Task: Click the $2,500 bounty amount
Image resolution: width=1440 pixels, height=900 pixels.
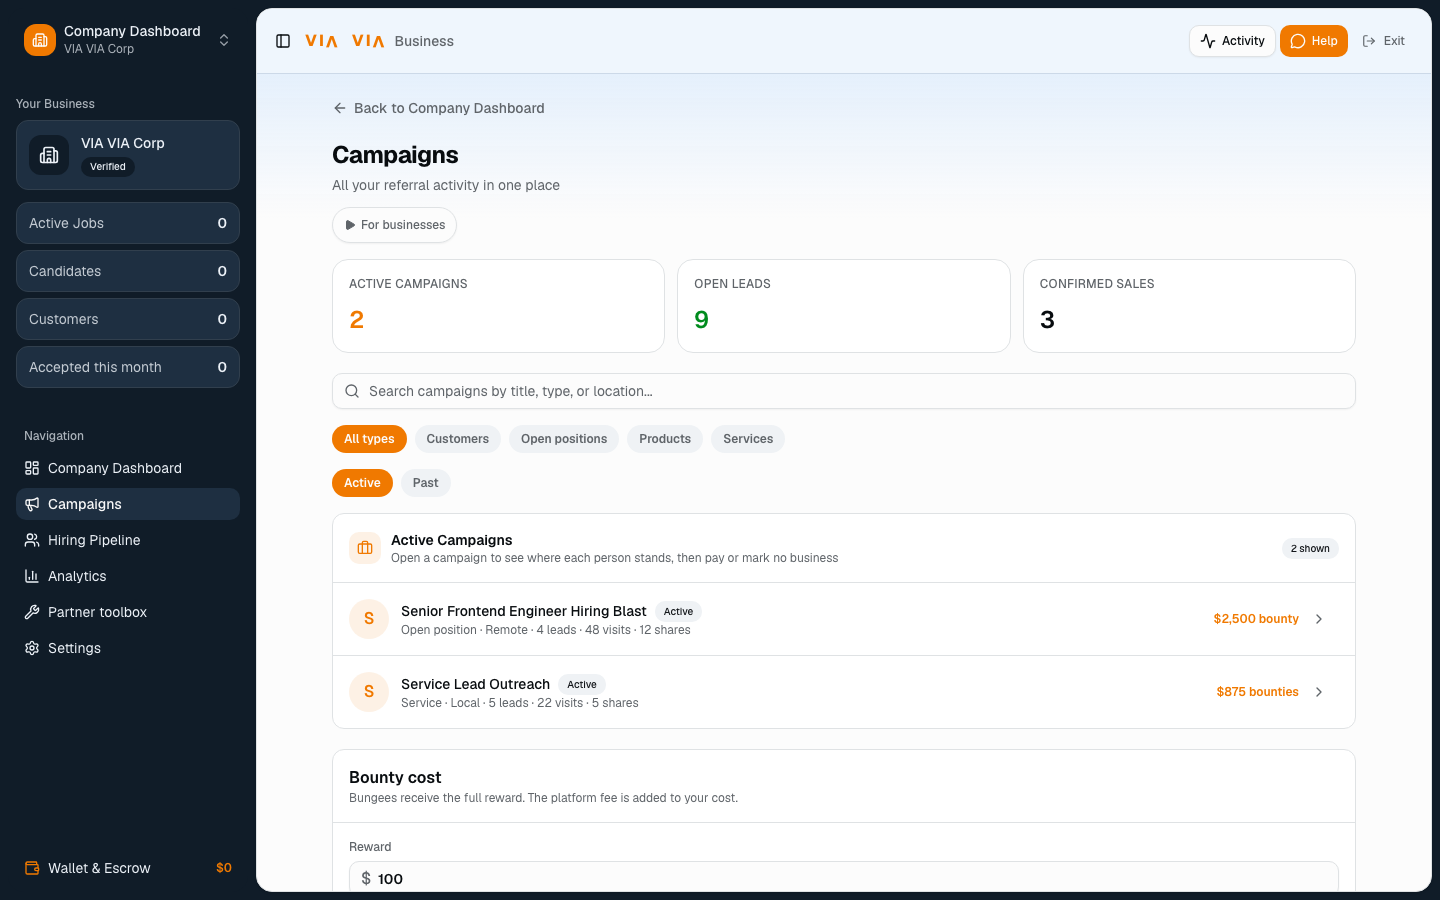Action: click(x=1256, y=619)
